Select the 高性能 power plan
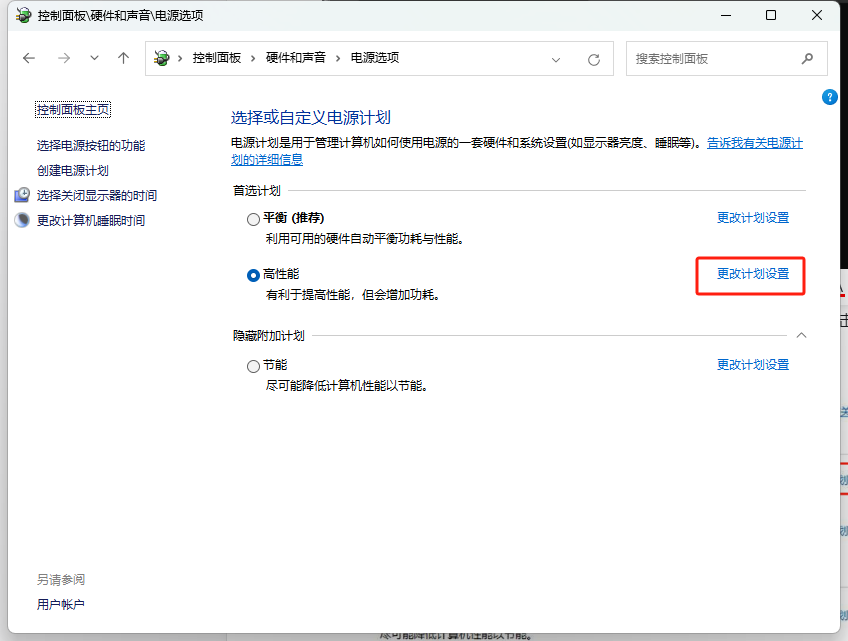Image resolution: width=848 pixels, height=641 pixels. 253,275
